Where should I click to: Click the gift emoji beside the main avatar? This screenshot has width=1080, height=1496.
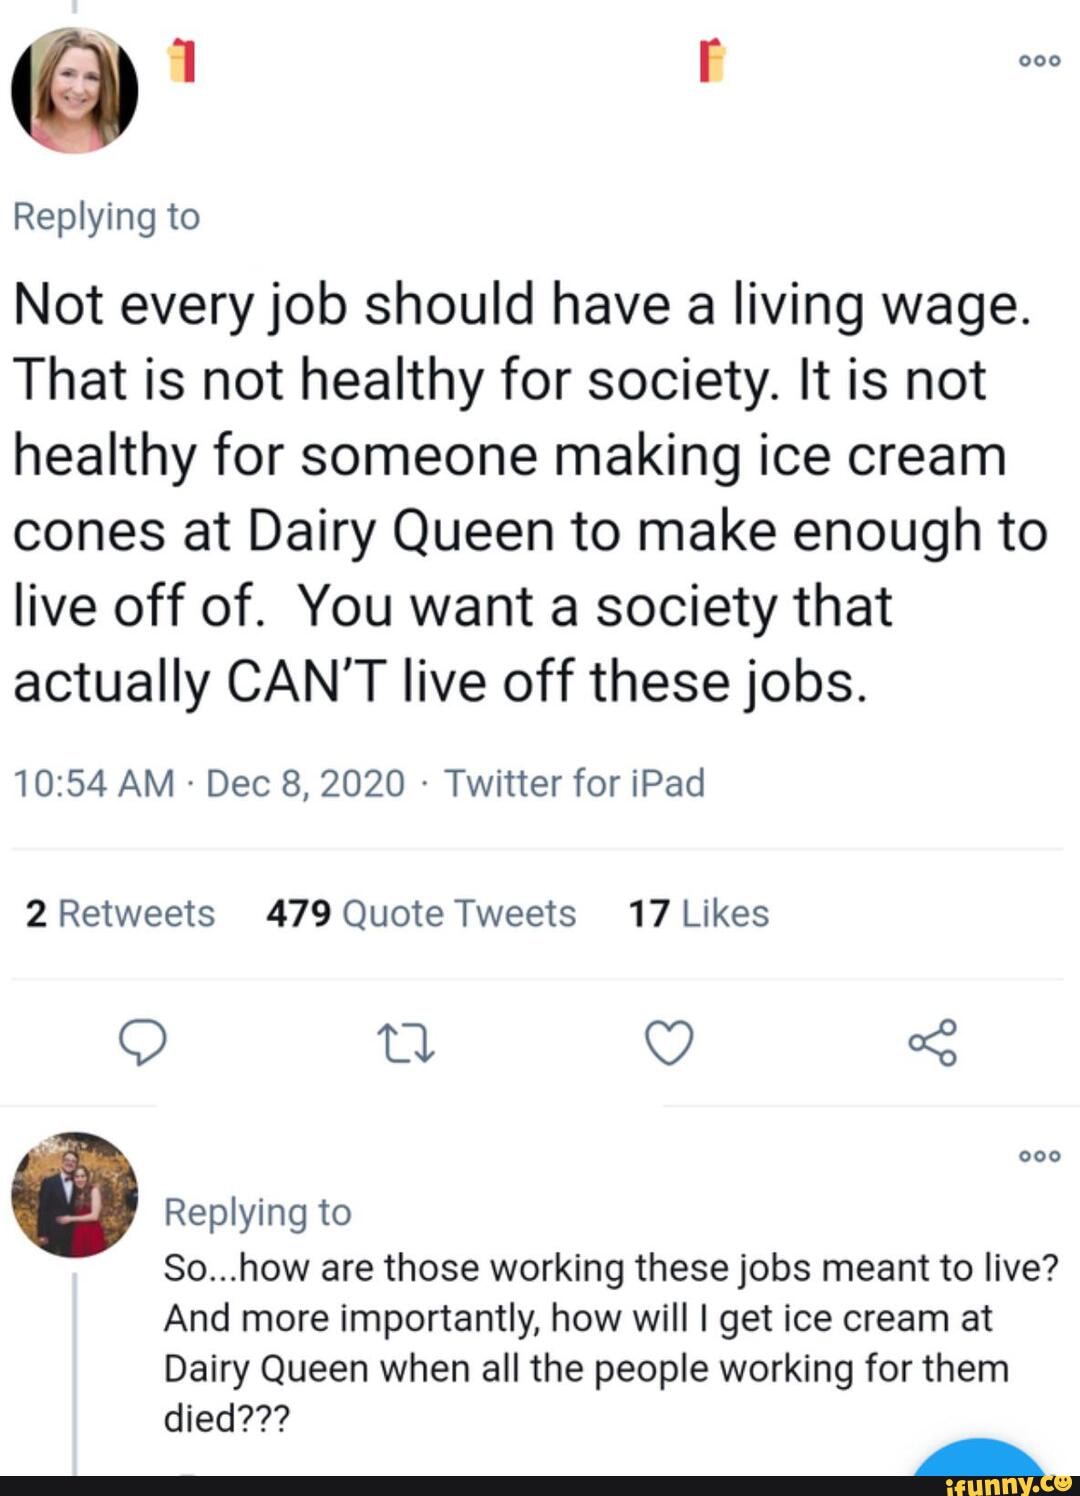[x=180, y=62]
